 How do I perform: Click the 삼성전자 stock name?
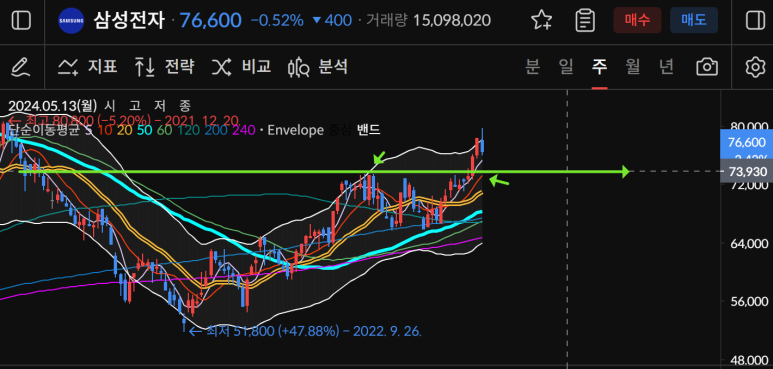[x=129, y=21]
